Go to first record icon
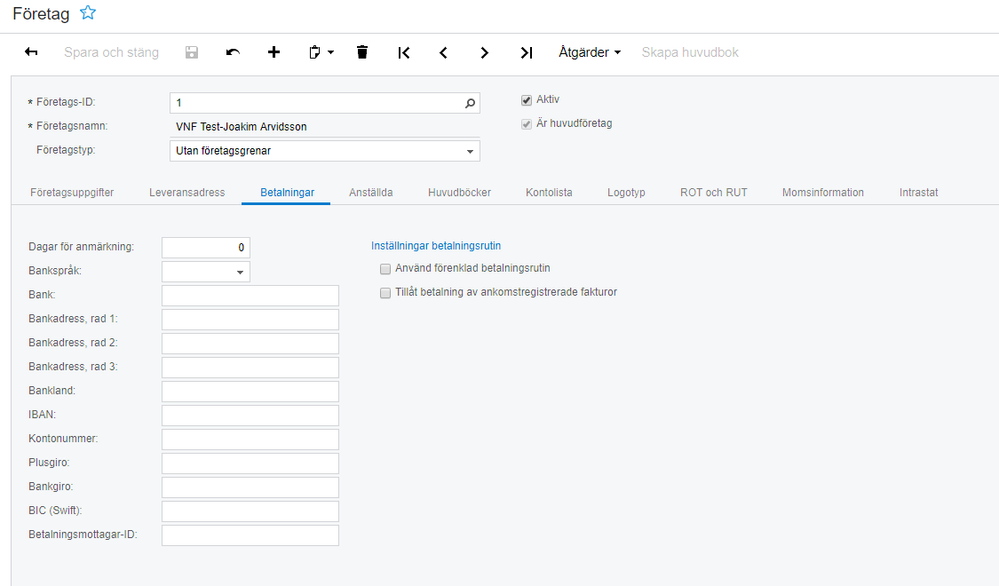999x586 pixels. click(x=404, y=52)
